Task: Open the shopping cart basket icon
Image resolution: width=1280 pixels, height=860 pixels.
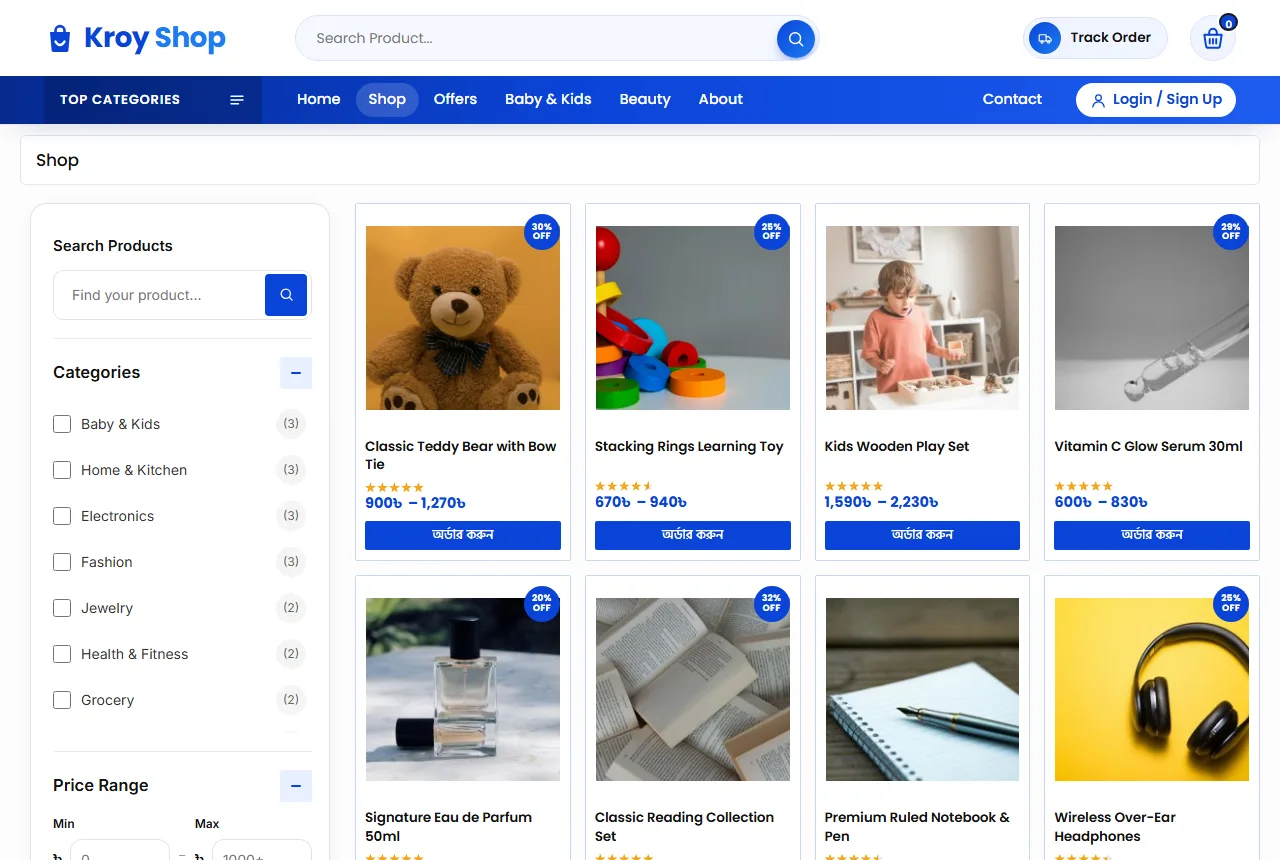Action: [x=1213, y=39]
